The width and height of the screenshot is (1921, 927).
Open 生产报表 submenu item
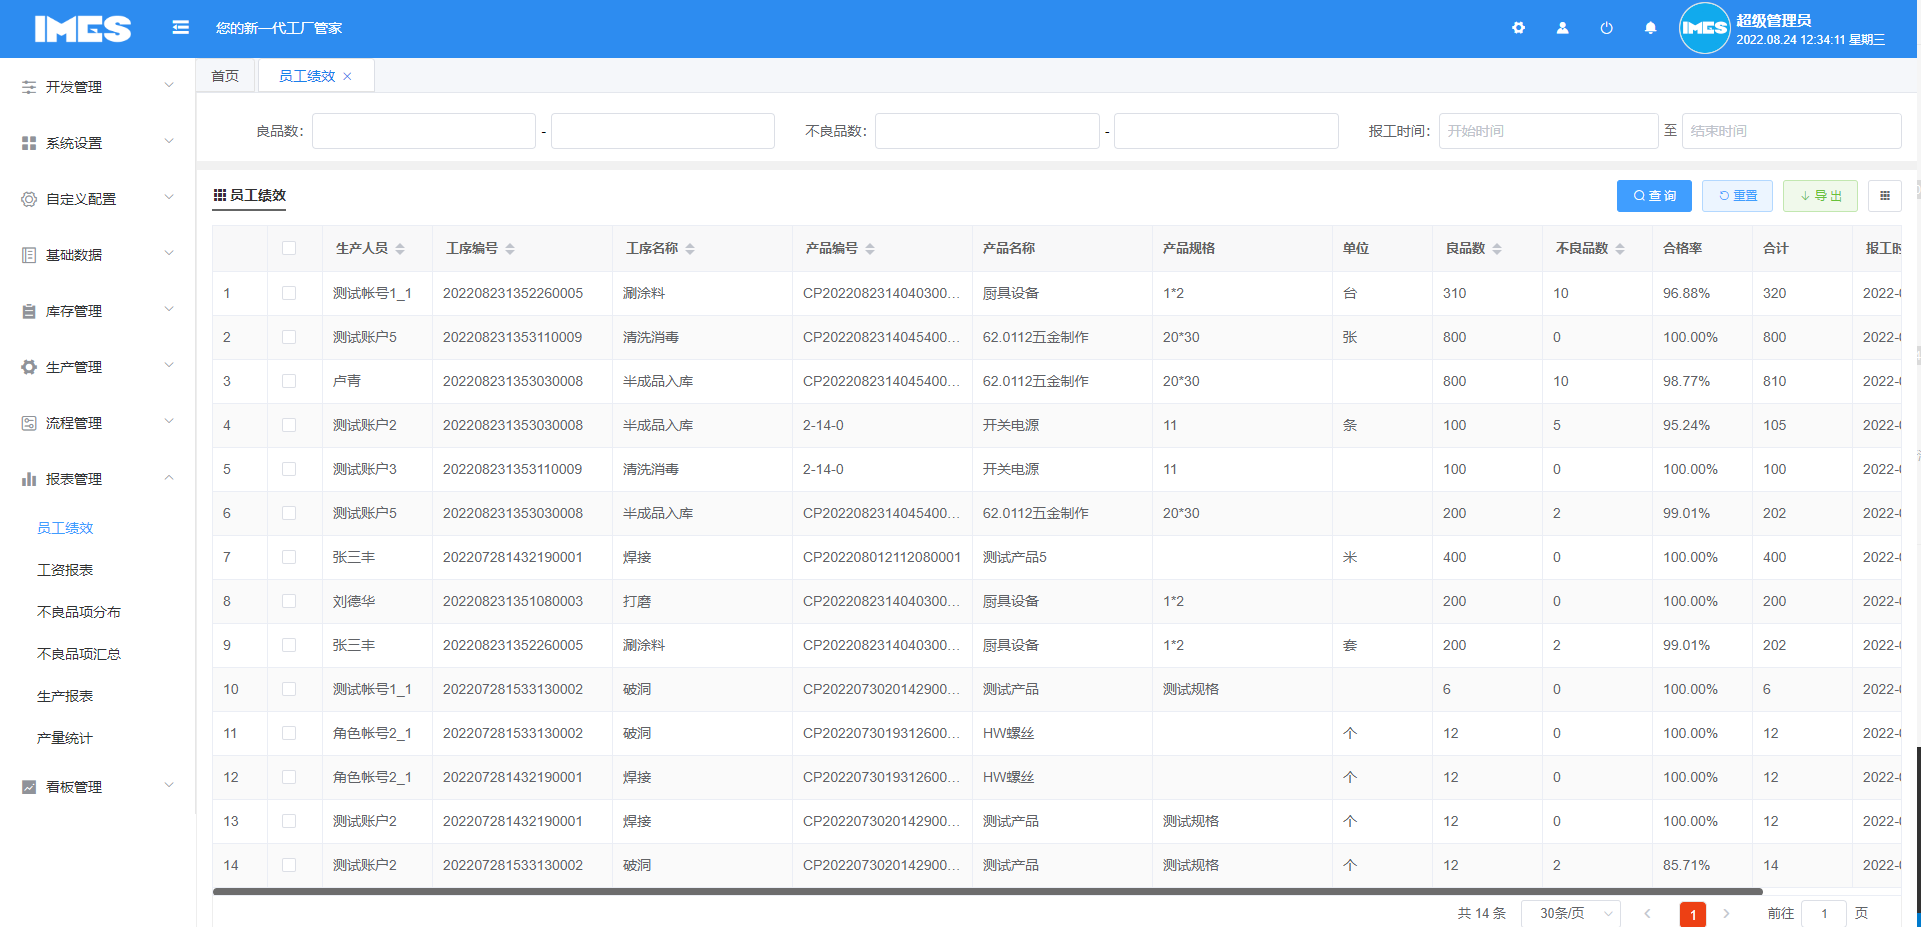(65, 696)
